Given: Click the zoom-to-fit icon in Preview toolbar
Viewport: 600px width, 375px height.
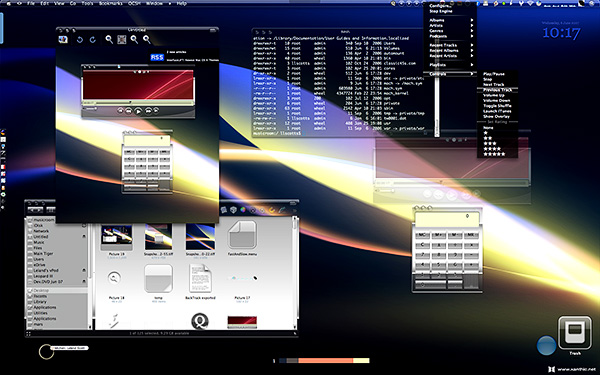Looking at the screenshot, I should (x=122, y=39).
